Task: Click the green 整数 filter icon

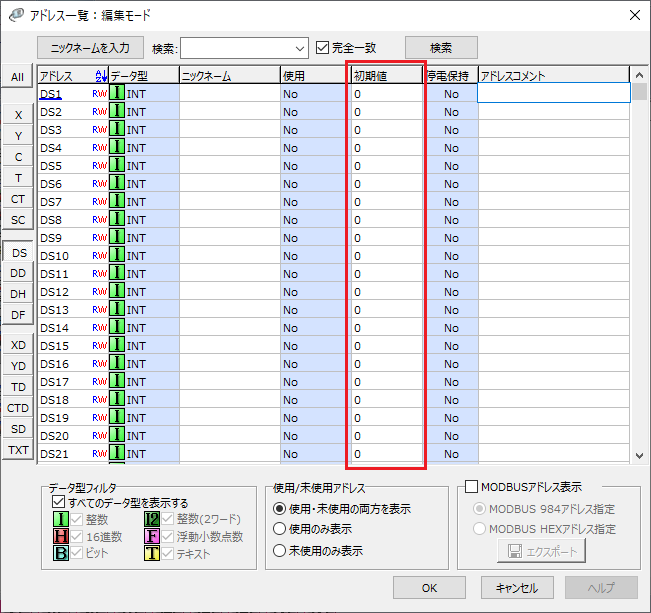Action: pyautogui.click(x=61, y=519)
